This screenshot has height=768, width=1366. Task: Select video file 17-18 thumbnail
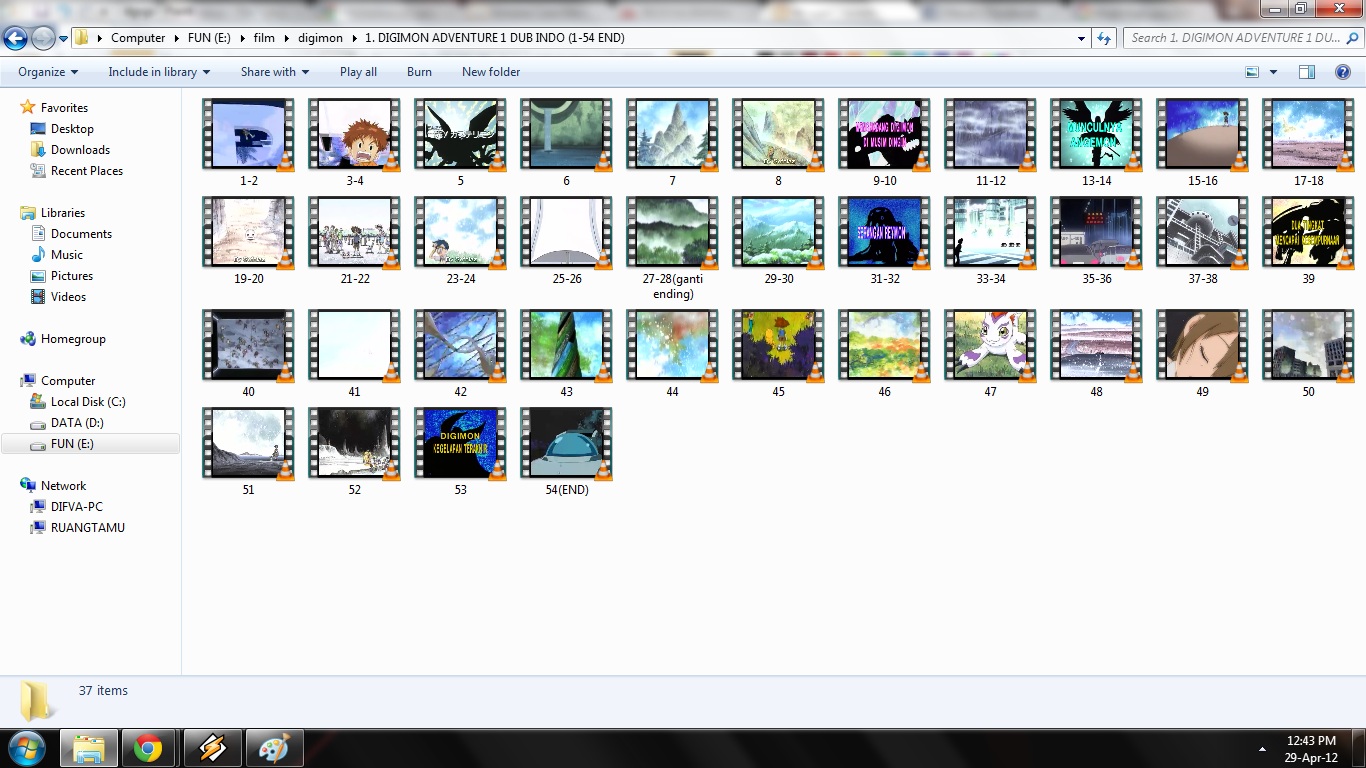1308,133
